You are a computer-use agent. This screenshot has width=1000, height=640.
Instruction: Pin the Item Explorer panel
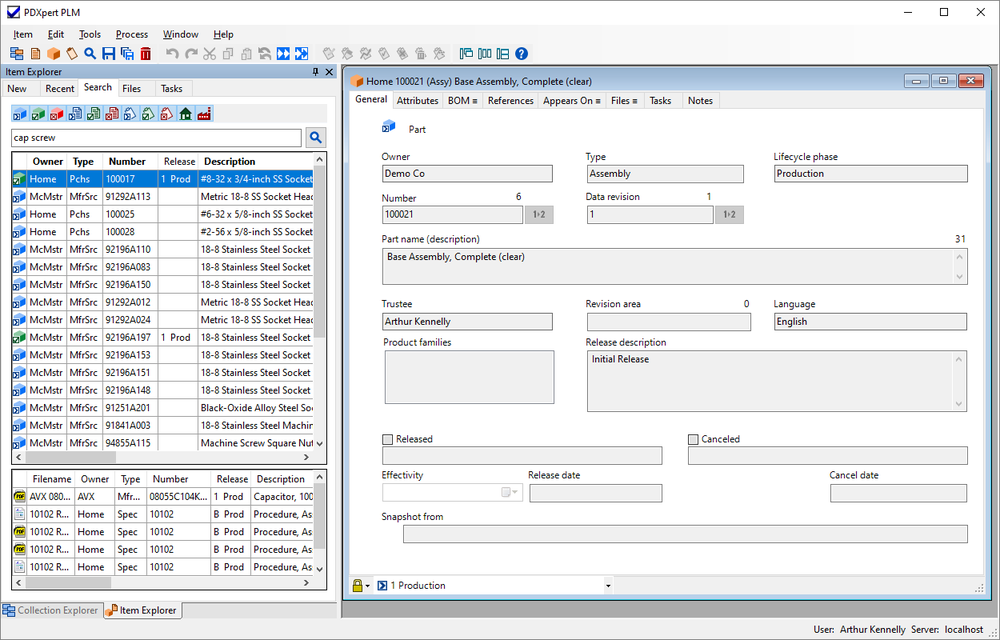pyautogui.click(x=316, y=72)
